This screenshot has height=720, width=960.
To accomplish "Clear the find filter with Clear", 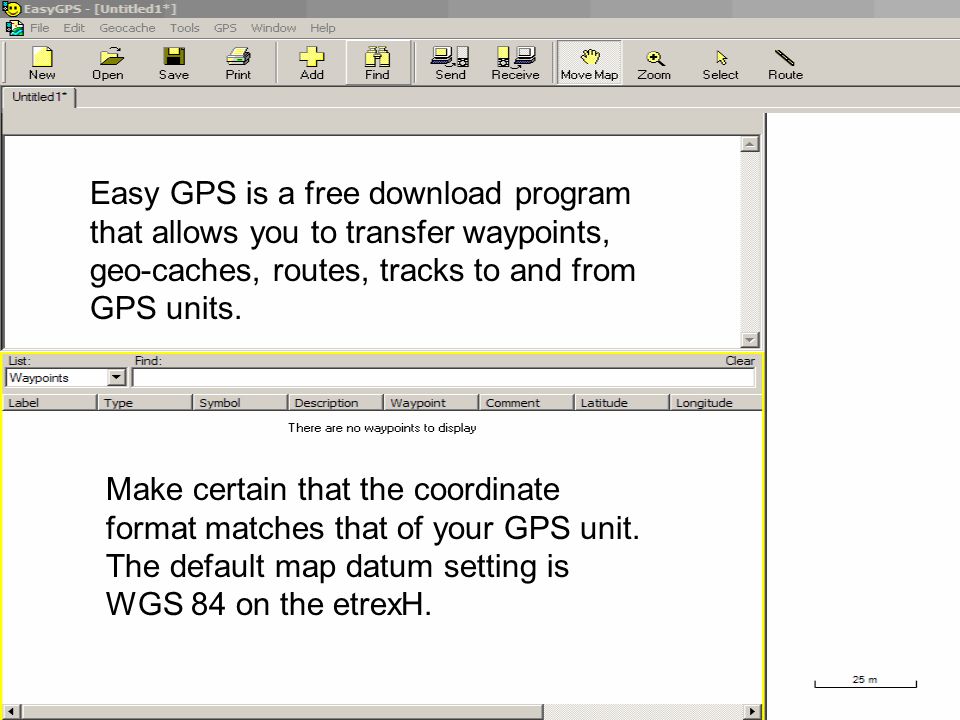I will tap(740, 361).
